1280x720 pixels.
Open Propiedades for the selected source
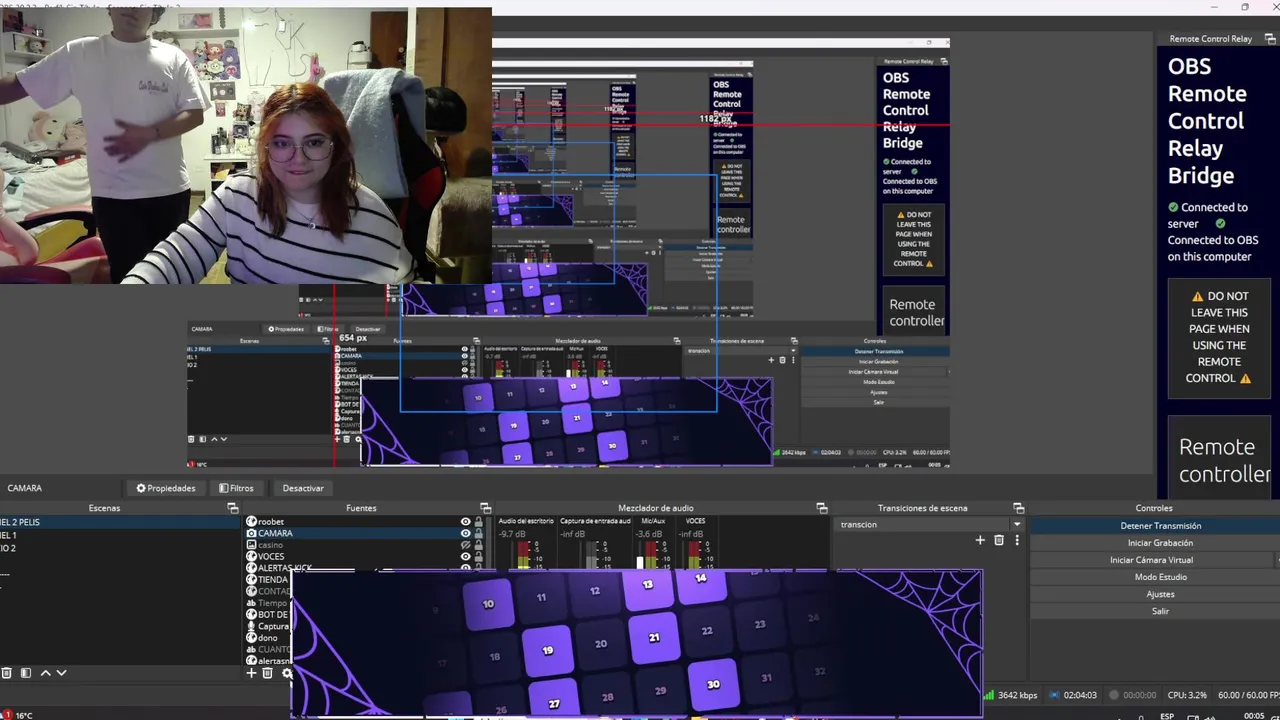pyautogui.click(x=166, y=488)
